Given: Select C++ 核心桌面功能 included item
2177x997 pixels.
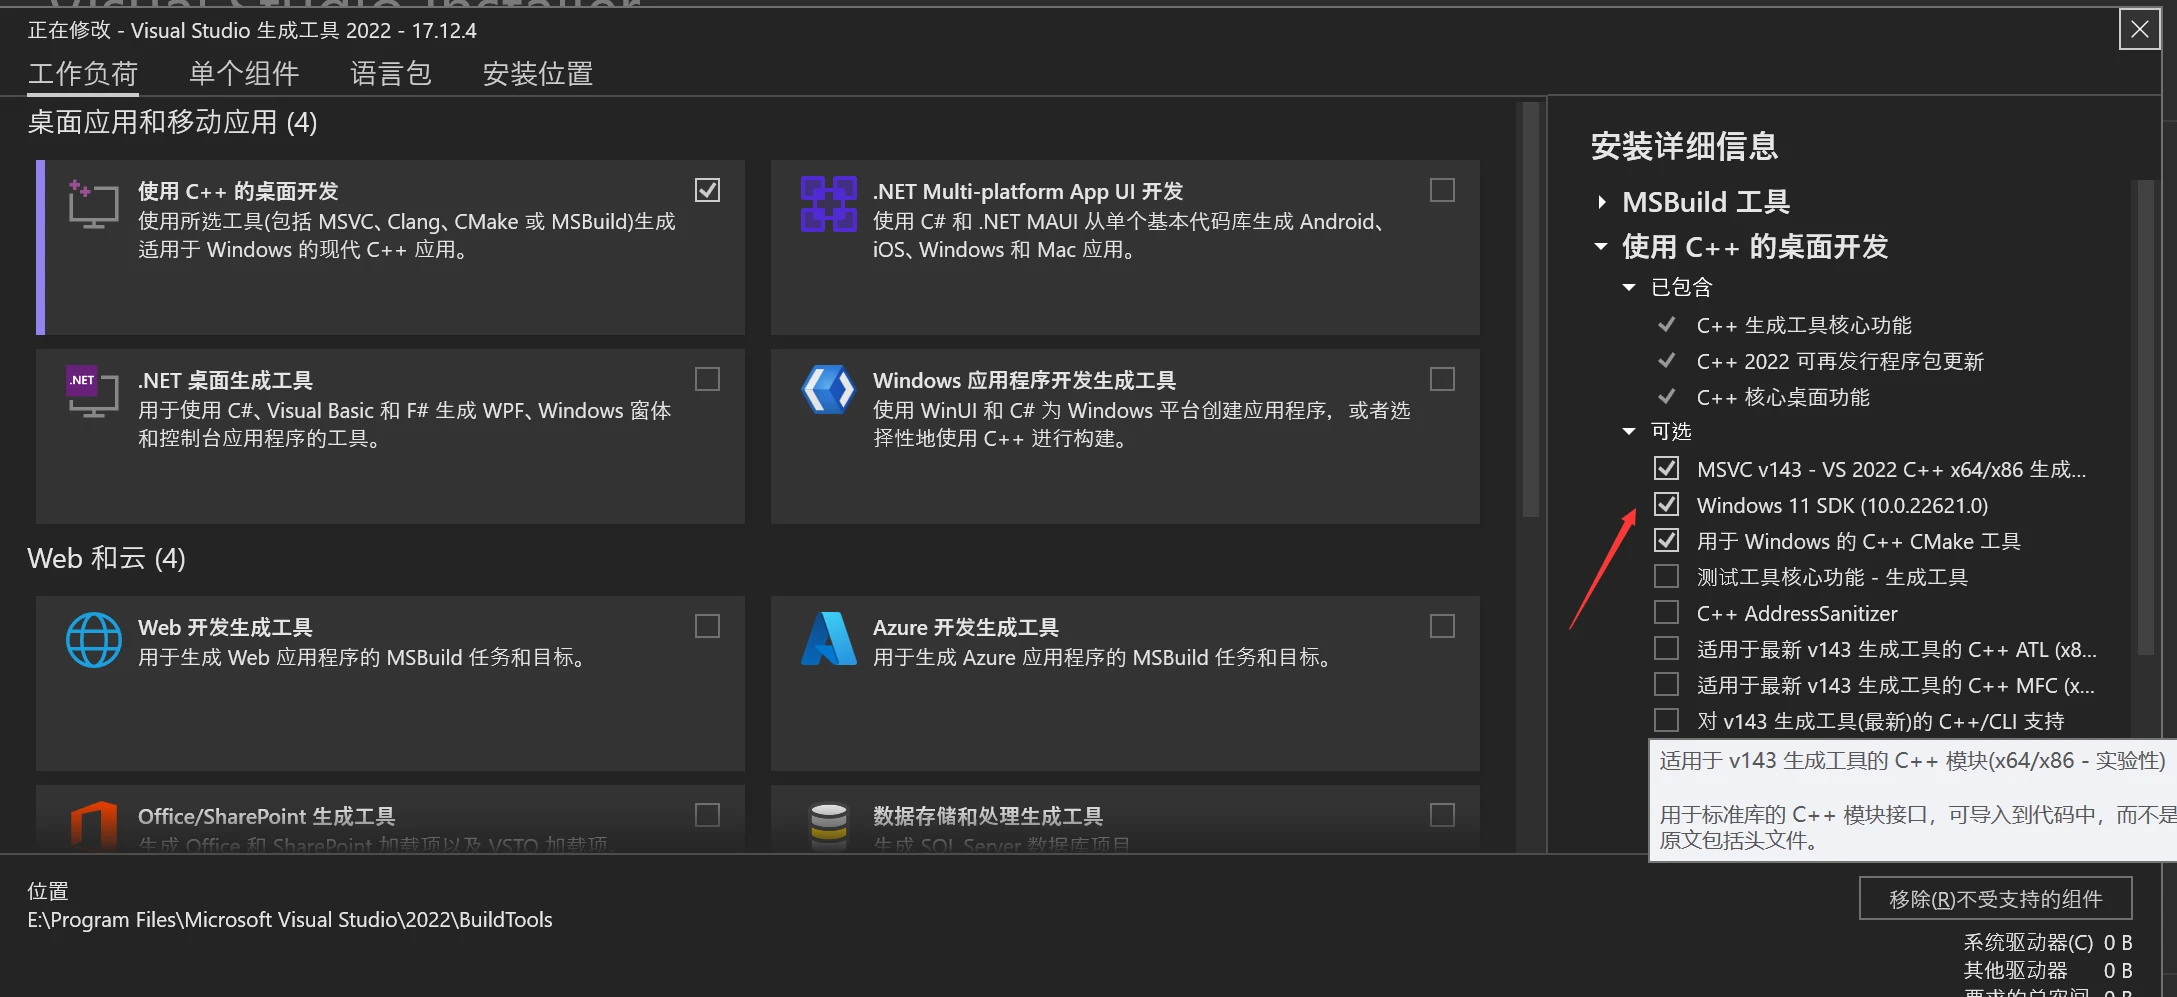Looking at the screenshot, I should point(1782,397).
